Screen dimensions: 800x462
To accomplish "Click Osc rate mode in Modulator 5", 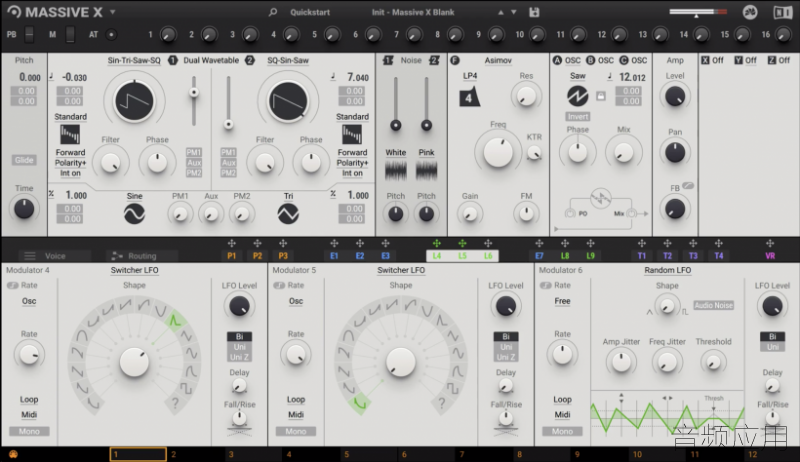I will click(296, 301).
